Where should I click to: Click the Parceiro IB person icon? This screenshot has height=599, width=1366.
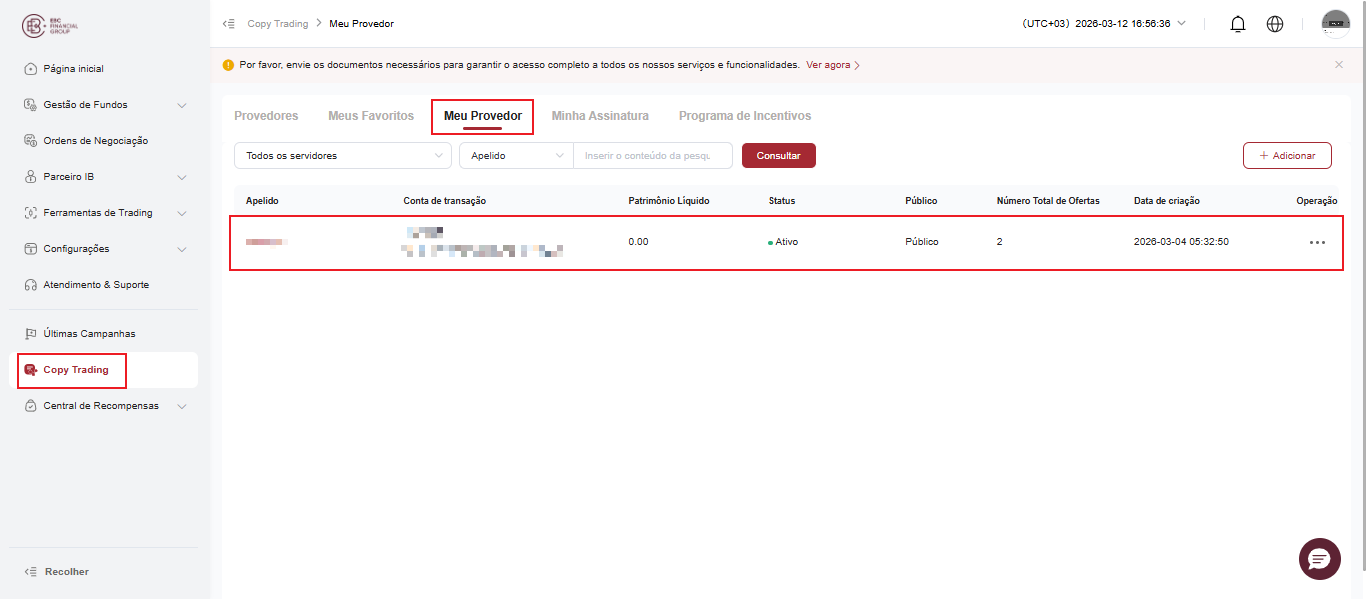point(30,177)
